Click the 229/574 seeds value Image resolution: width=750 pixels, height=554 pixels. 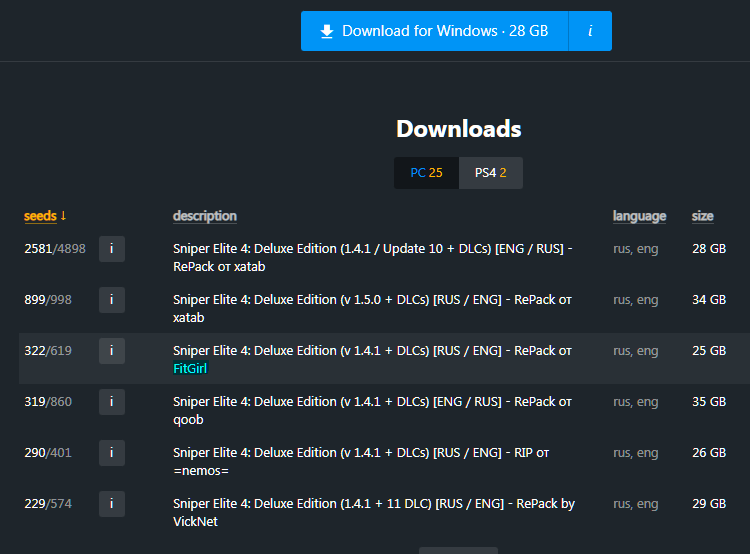point(48,504)
